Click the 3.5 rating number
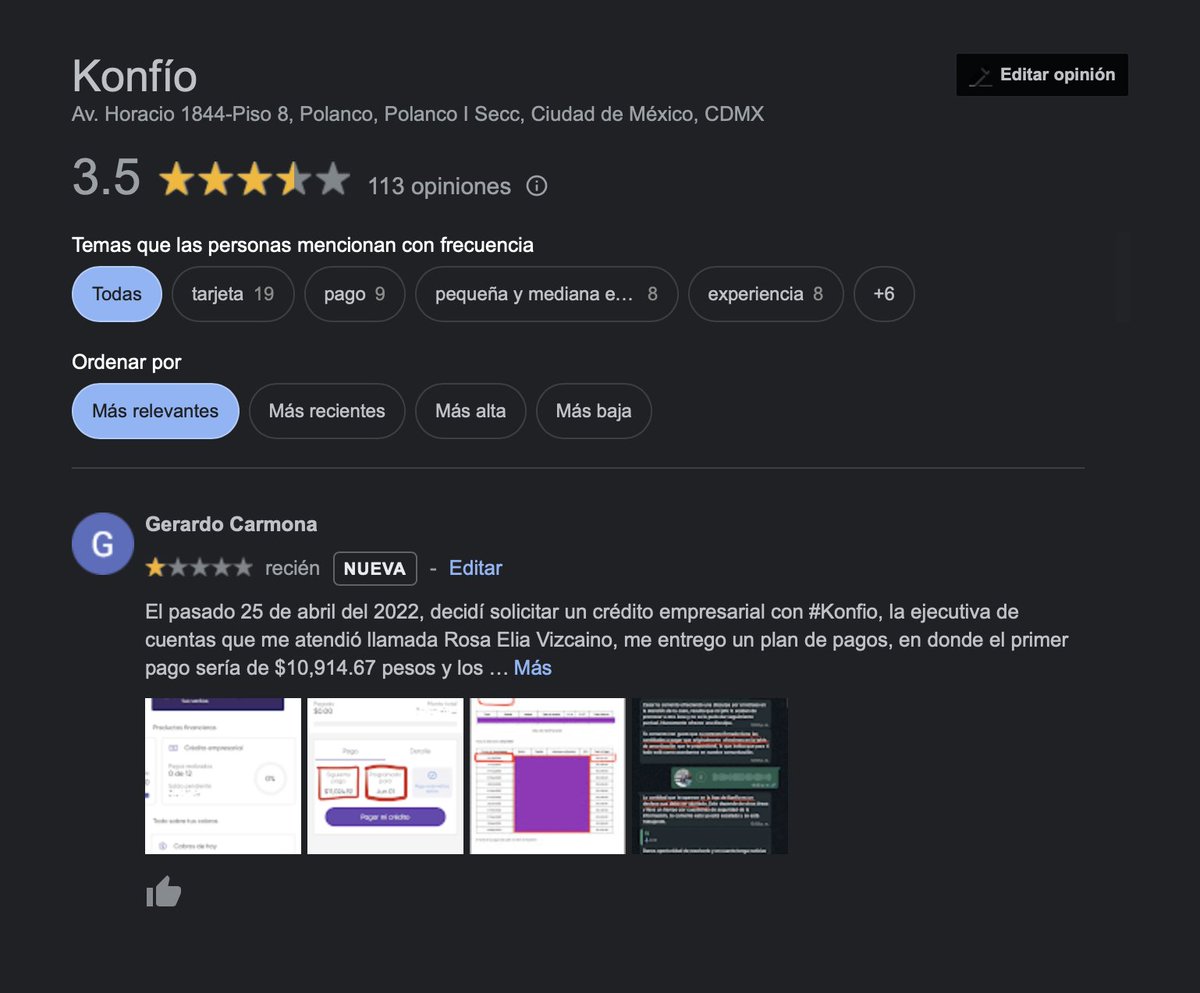This screenshot has height=993, width=1200. 106,178
